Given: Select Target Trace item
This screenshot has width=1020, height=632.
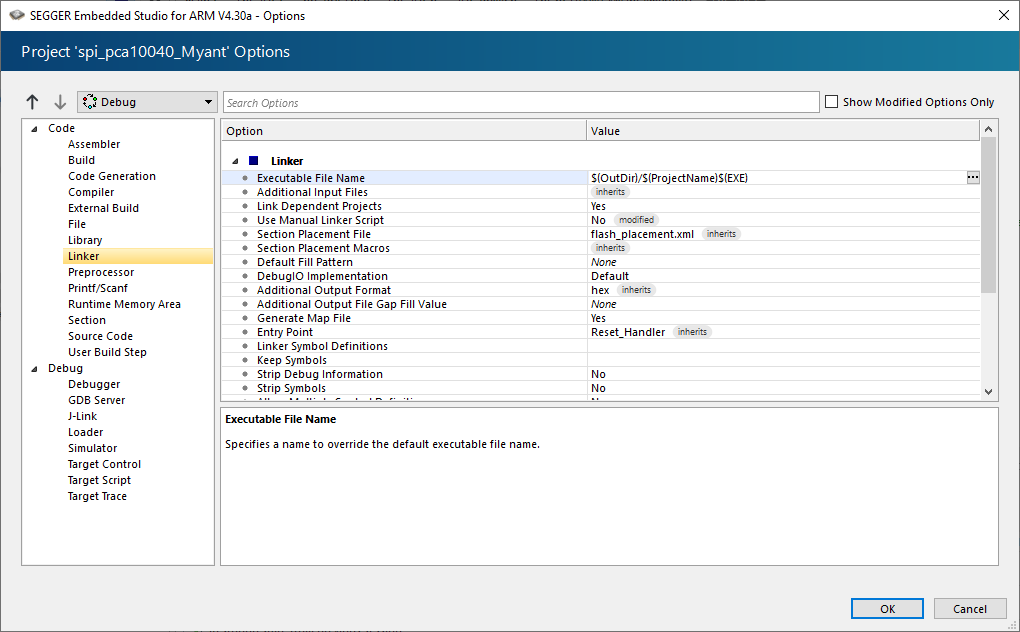Looking at the screenshot, I should tap(97, 496).
